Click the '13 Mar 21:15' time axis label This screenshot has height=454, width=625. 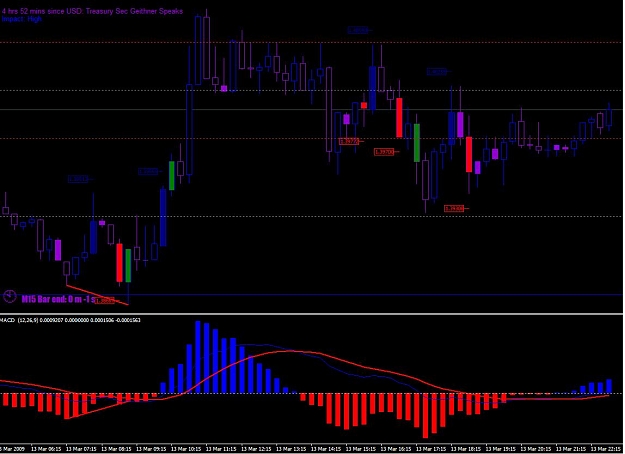click(571, 449)
